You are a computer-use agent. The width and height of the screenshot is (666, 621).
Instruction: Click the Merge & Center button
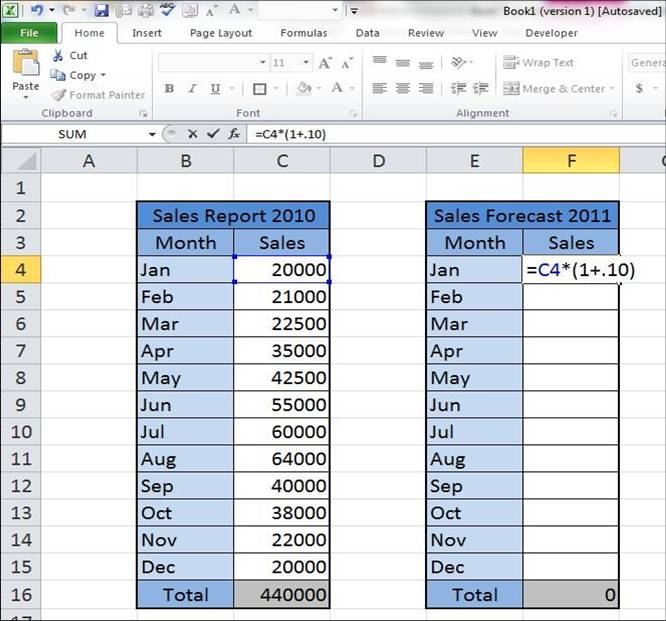coord(554,88)
